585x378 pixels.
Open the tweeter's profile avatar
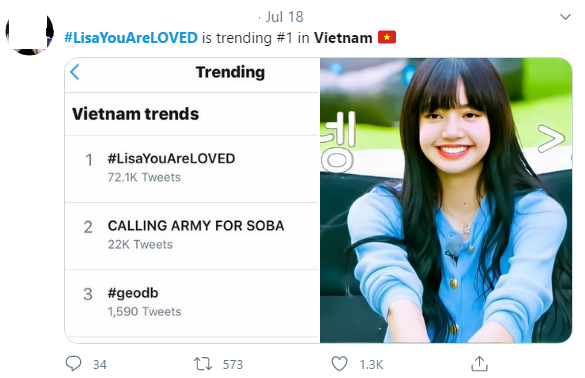pos(29,34)
